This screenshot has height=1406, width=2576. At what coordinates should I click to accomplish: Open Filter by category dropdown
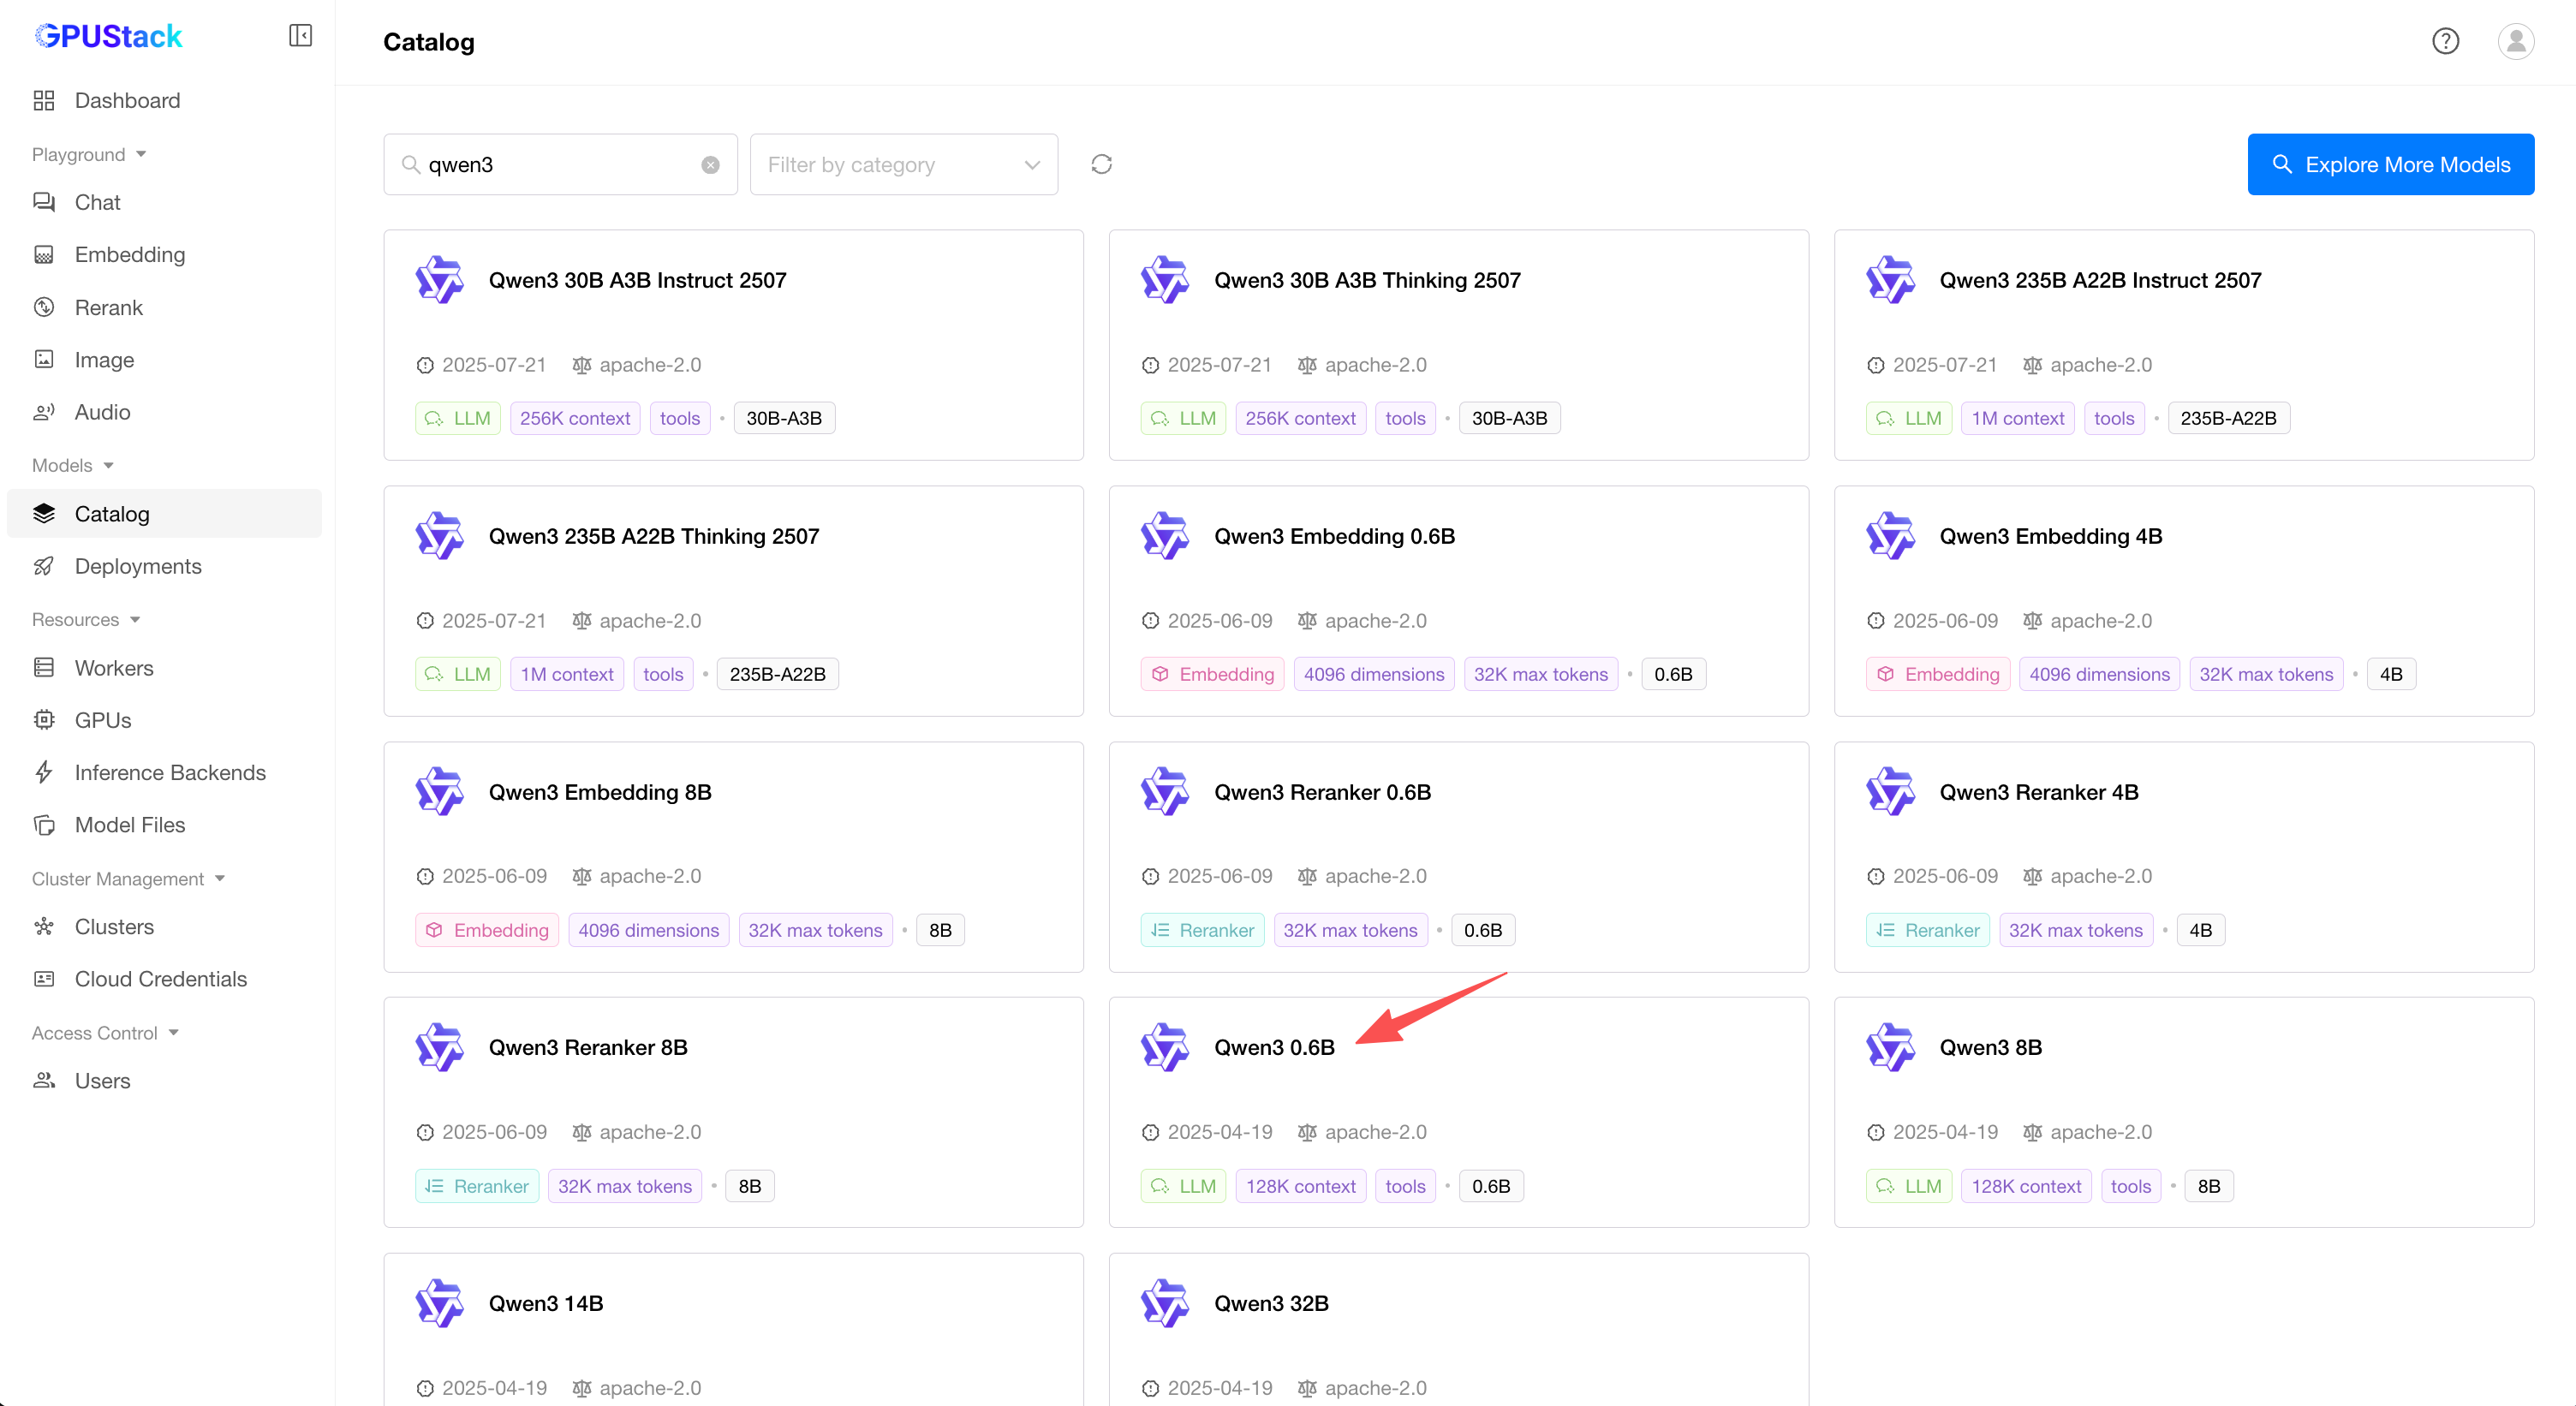click(903, 165)
